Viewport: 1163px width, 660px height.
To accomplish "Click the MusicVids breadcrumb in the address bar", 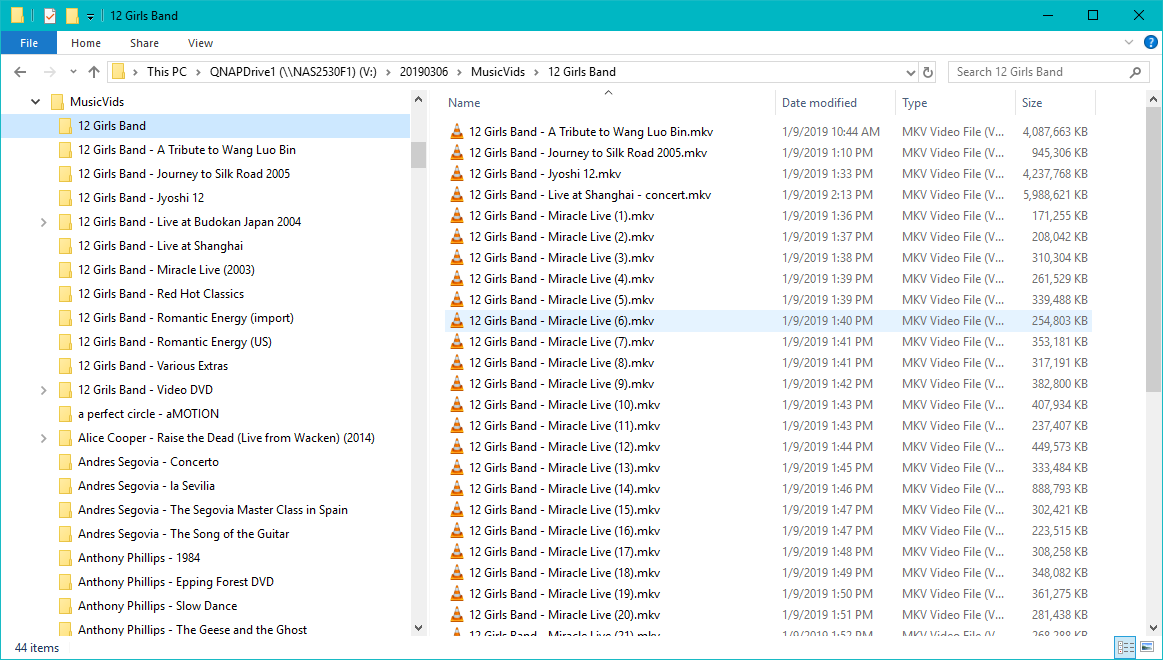I will [498, 72].
